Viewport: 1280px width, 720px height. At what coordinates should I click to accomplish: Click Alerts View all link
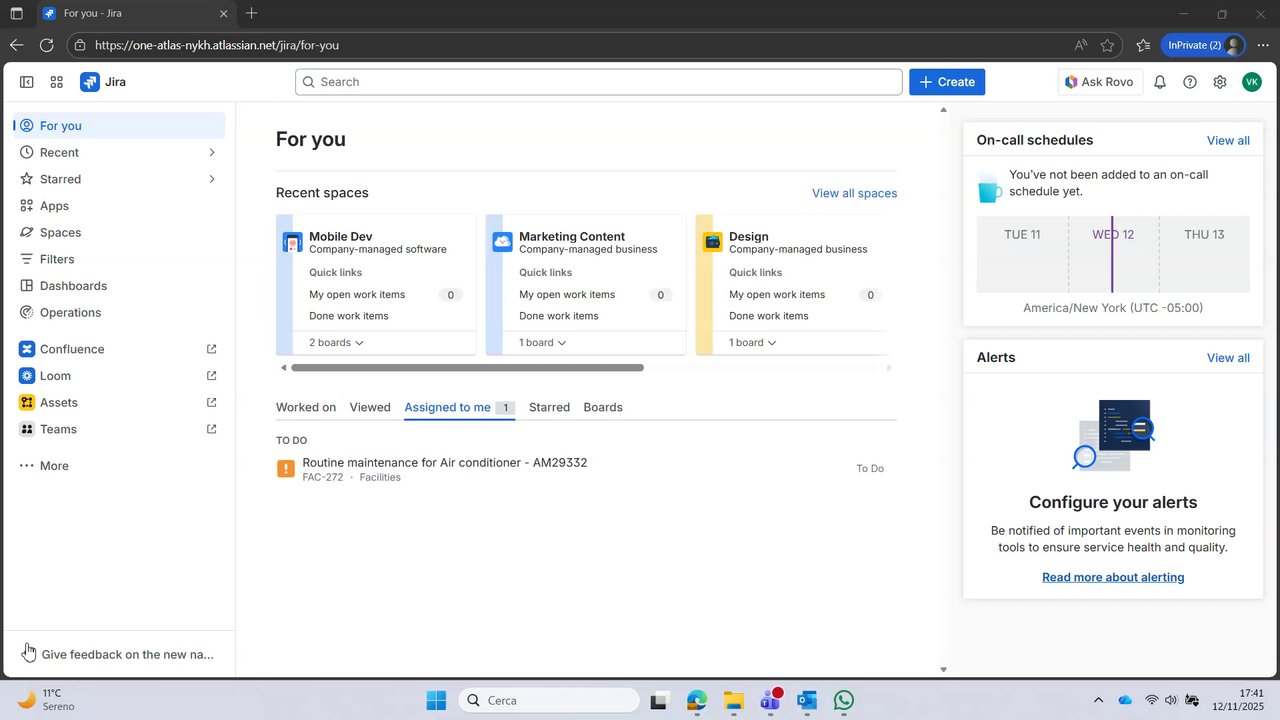click(1228, 357)
